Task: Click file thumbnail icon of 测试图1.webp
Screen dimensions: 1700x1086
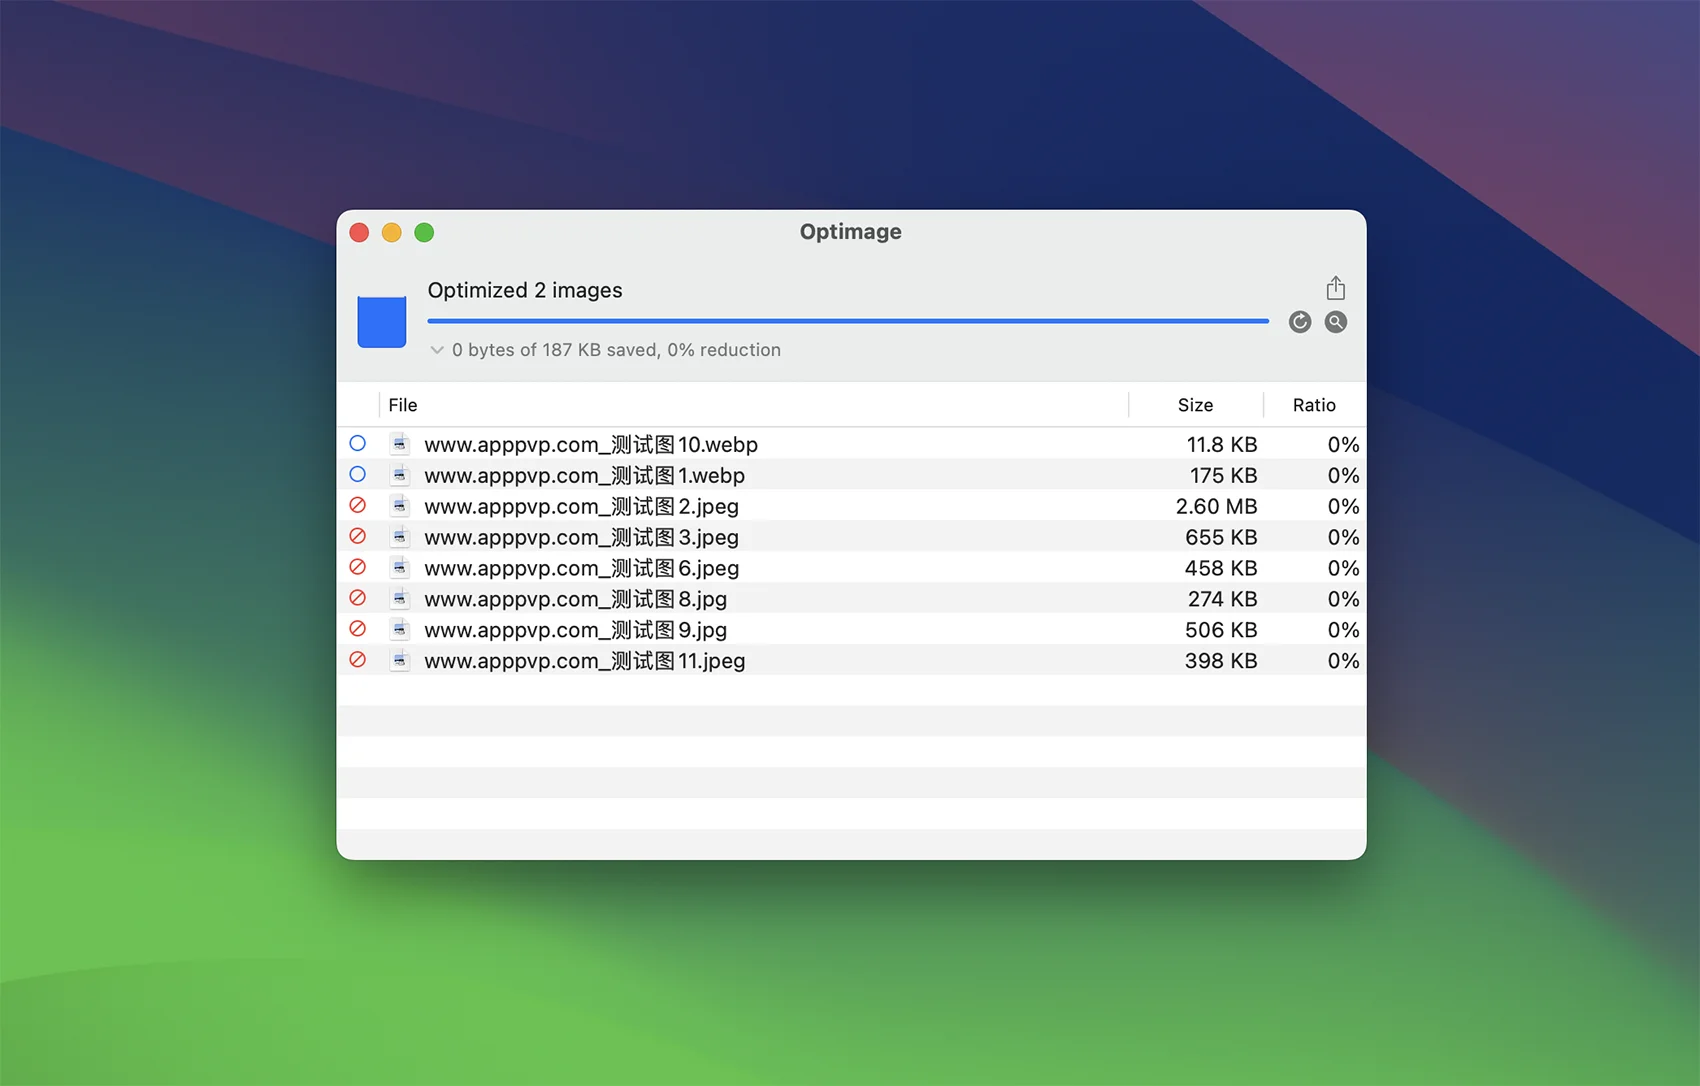Action: [399, 475]
